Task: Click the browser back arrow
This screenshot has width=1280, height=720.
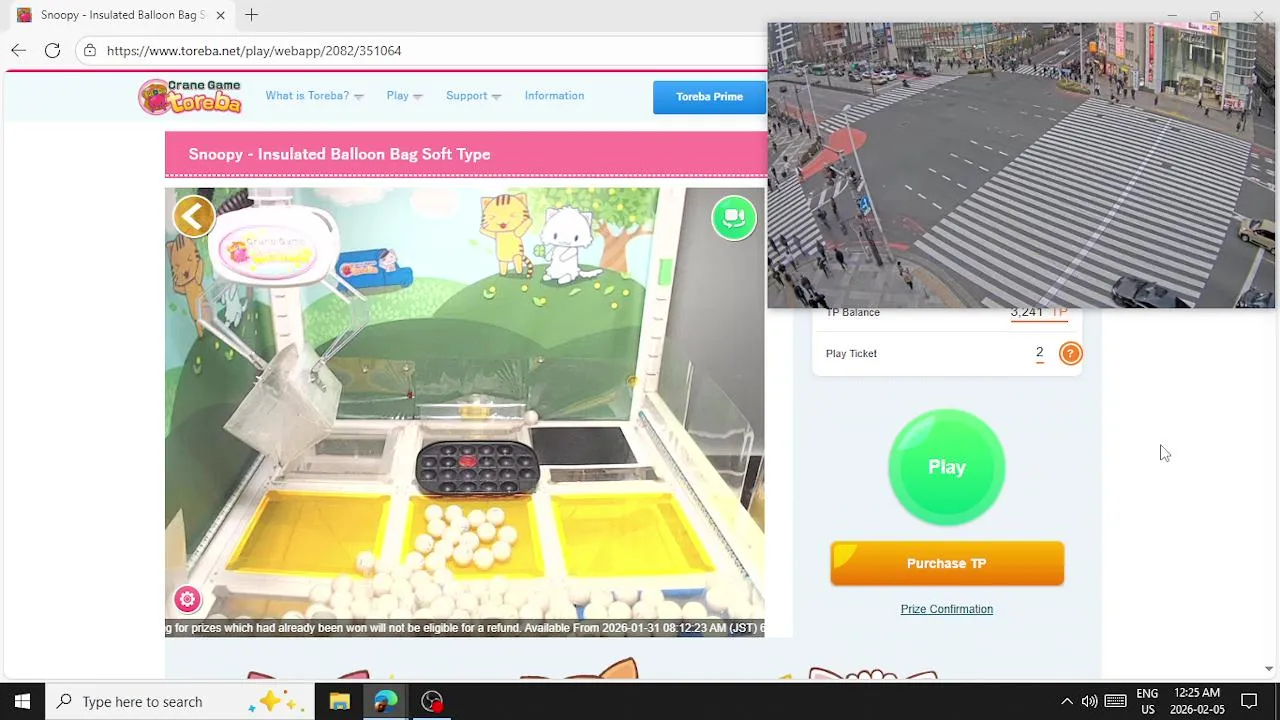Action: (18, 50)
